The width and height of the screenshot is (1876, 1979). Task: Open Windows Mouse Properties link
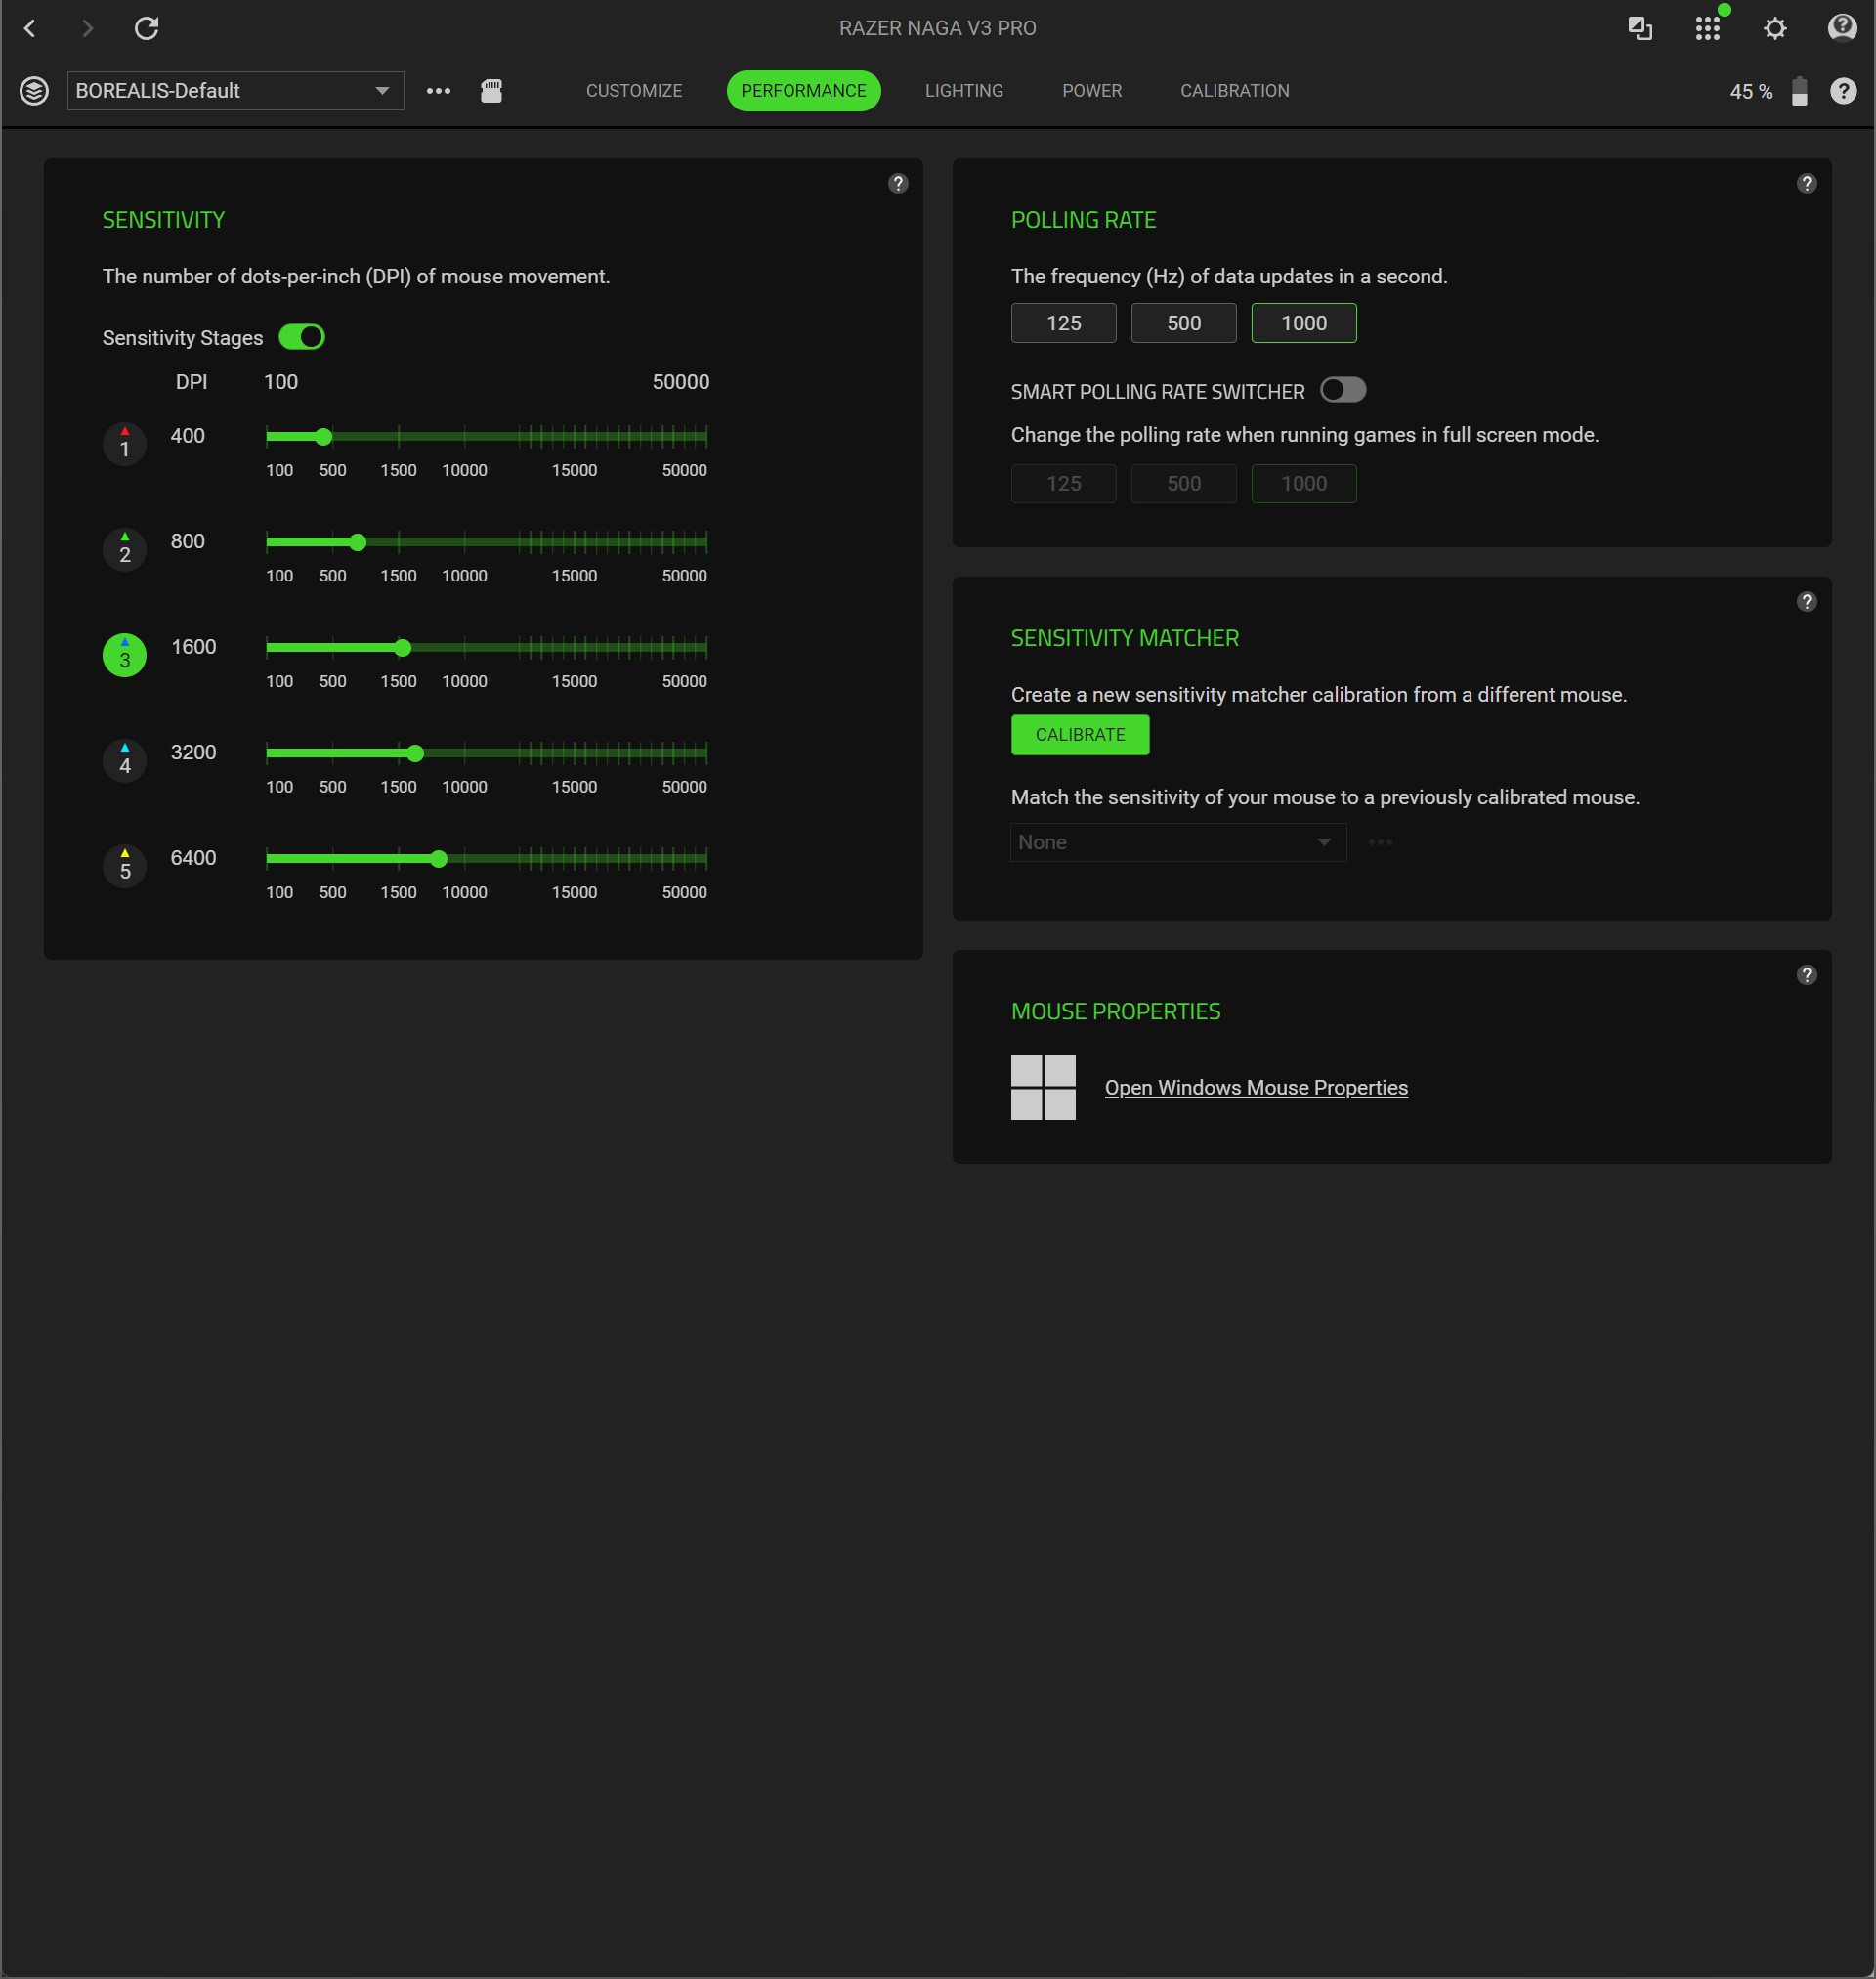pos(1256,1087)
